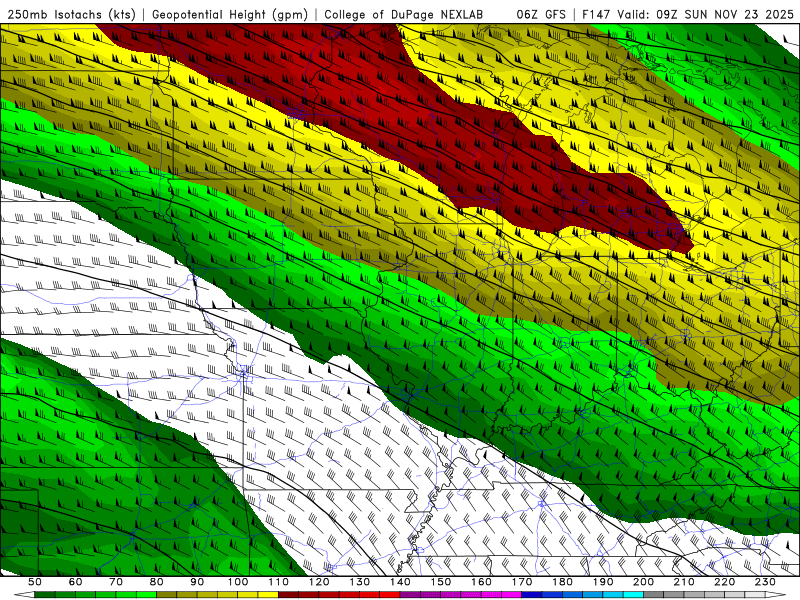Click the 180 value on the legend
The image size is (800, 600).
(x=562, y=582)
